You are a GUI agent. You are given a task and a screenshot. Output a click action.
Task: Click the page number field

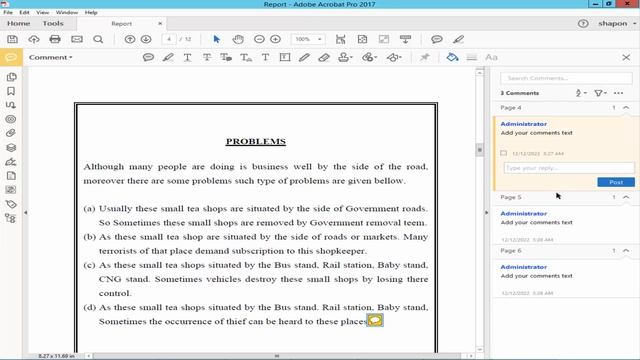point(169,39)
